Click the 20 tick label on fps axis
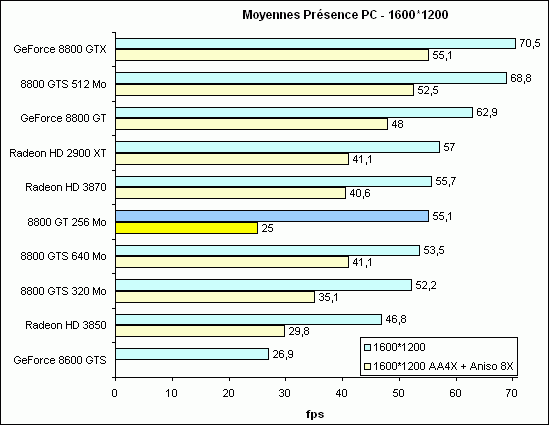Image resolution: width=549 pixels, height=425 pixels. tap(228, 393)
